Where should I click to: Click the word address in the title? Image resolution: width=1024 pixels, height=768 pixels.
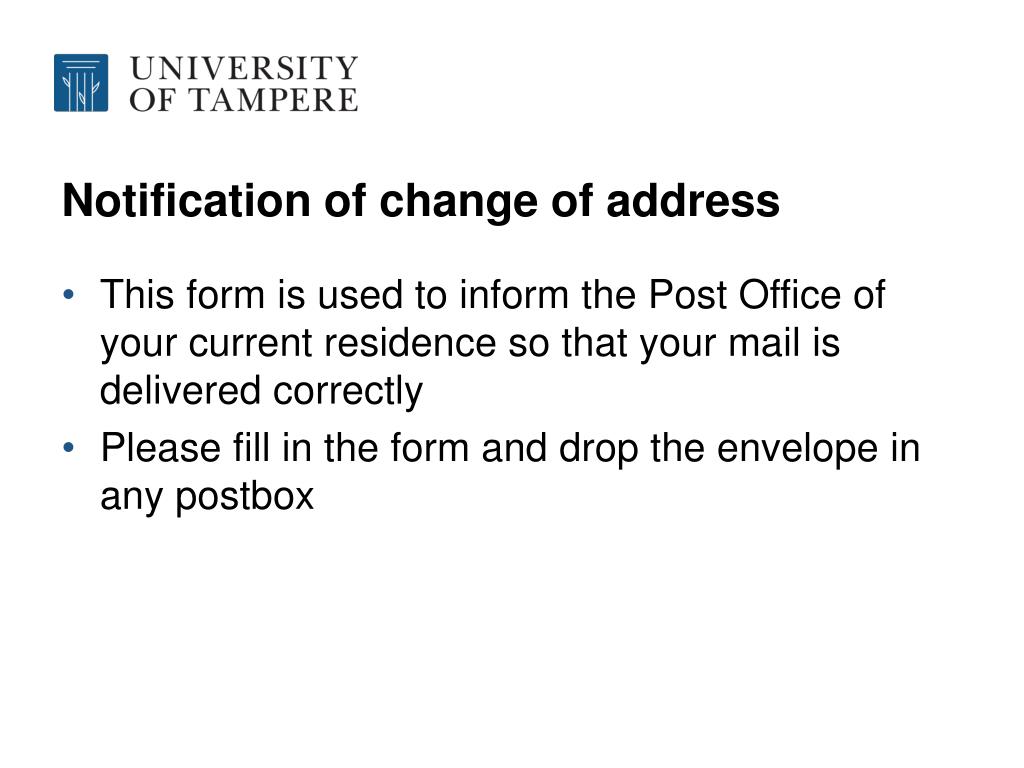(693, 200)
